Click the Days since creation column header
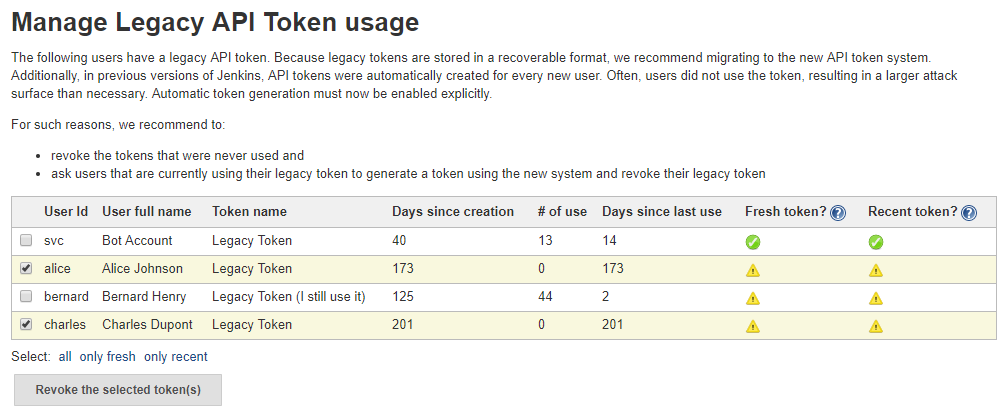 [x=453, y=212]
